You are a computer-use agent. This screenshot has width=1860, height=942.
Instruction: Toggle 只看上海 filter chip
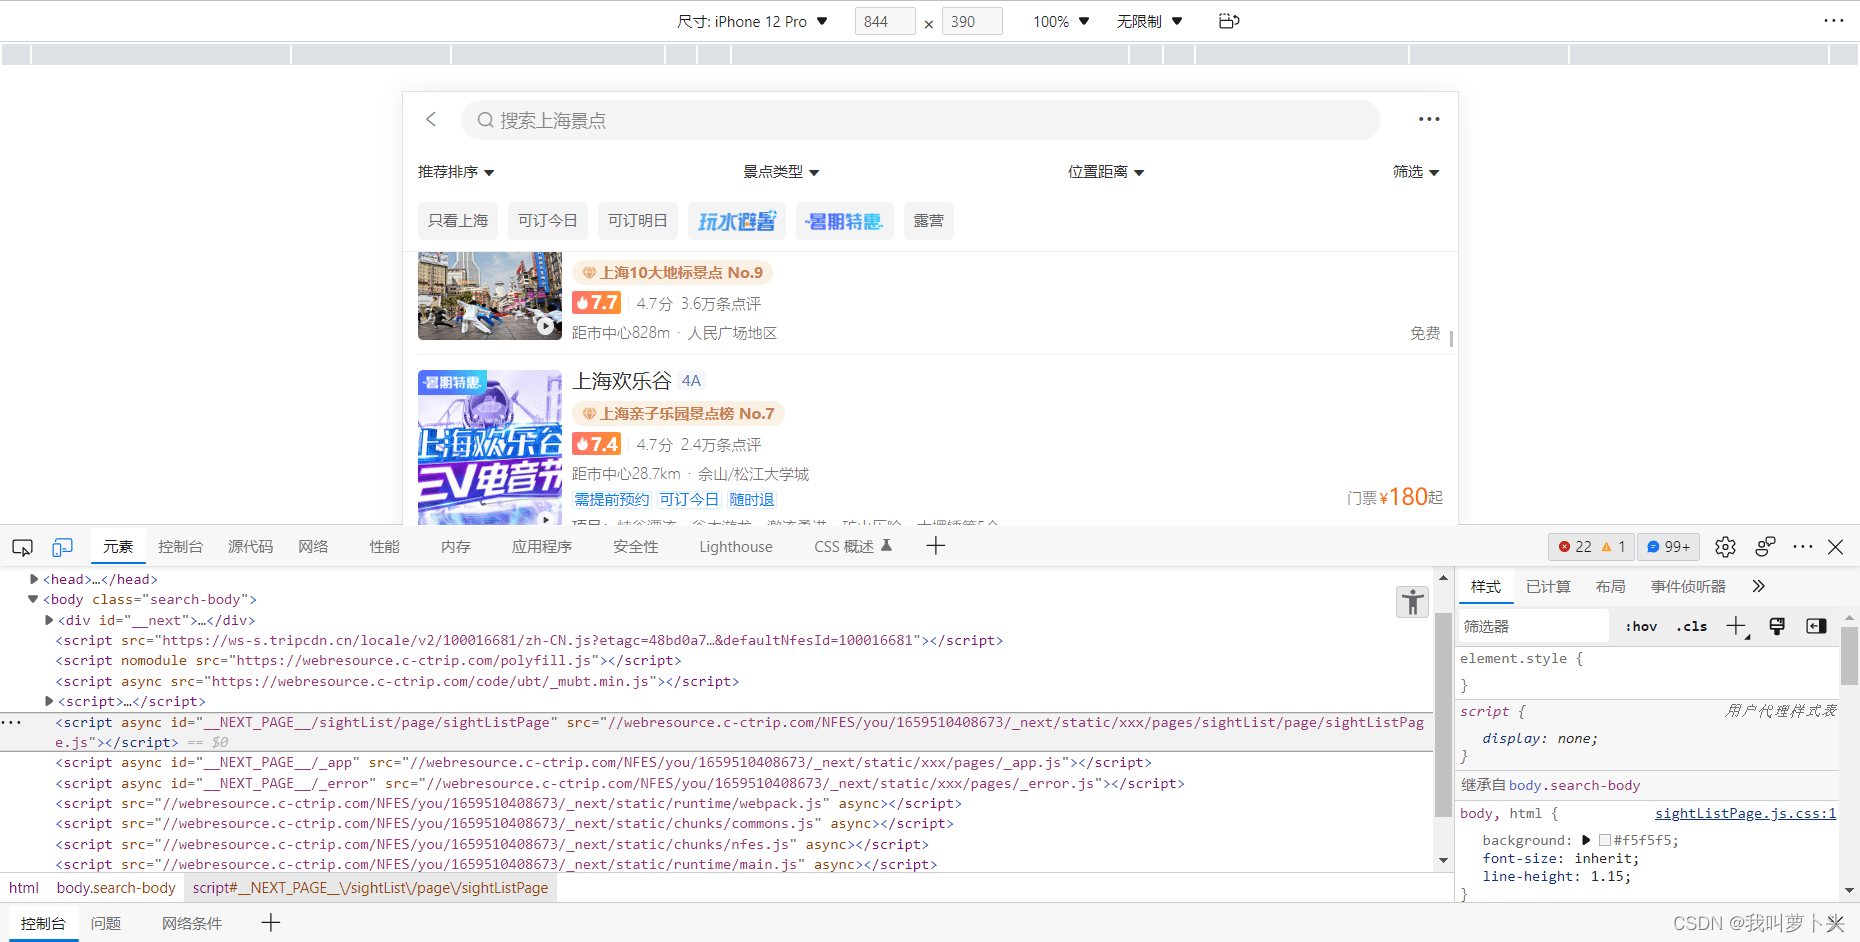(x=458, y=221)
